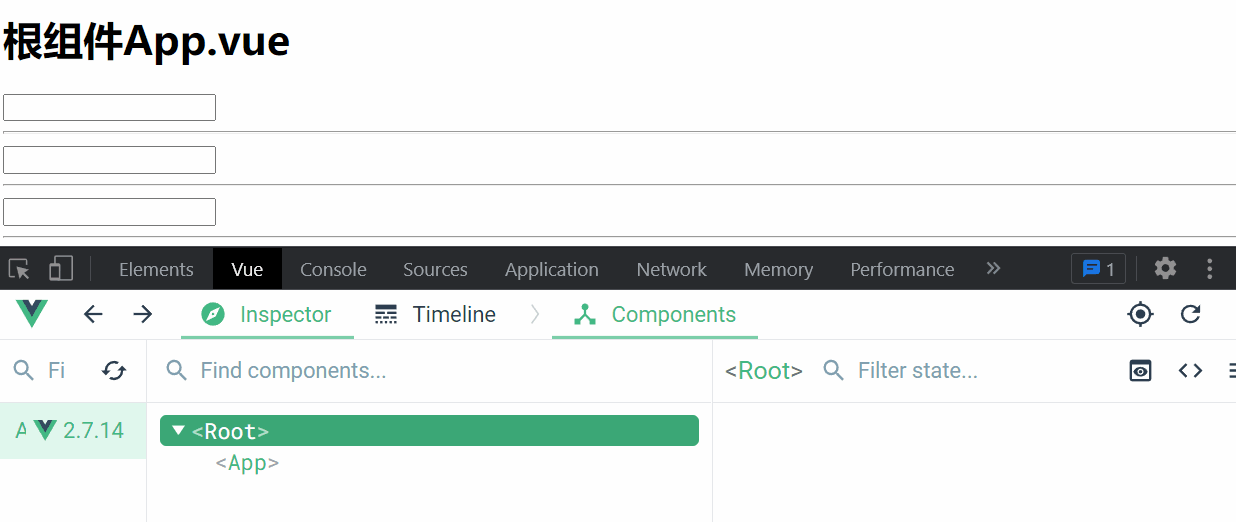Click the open in editor code icon

point(1190,371)
